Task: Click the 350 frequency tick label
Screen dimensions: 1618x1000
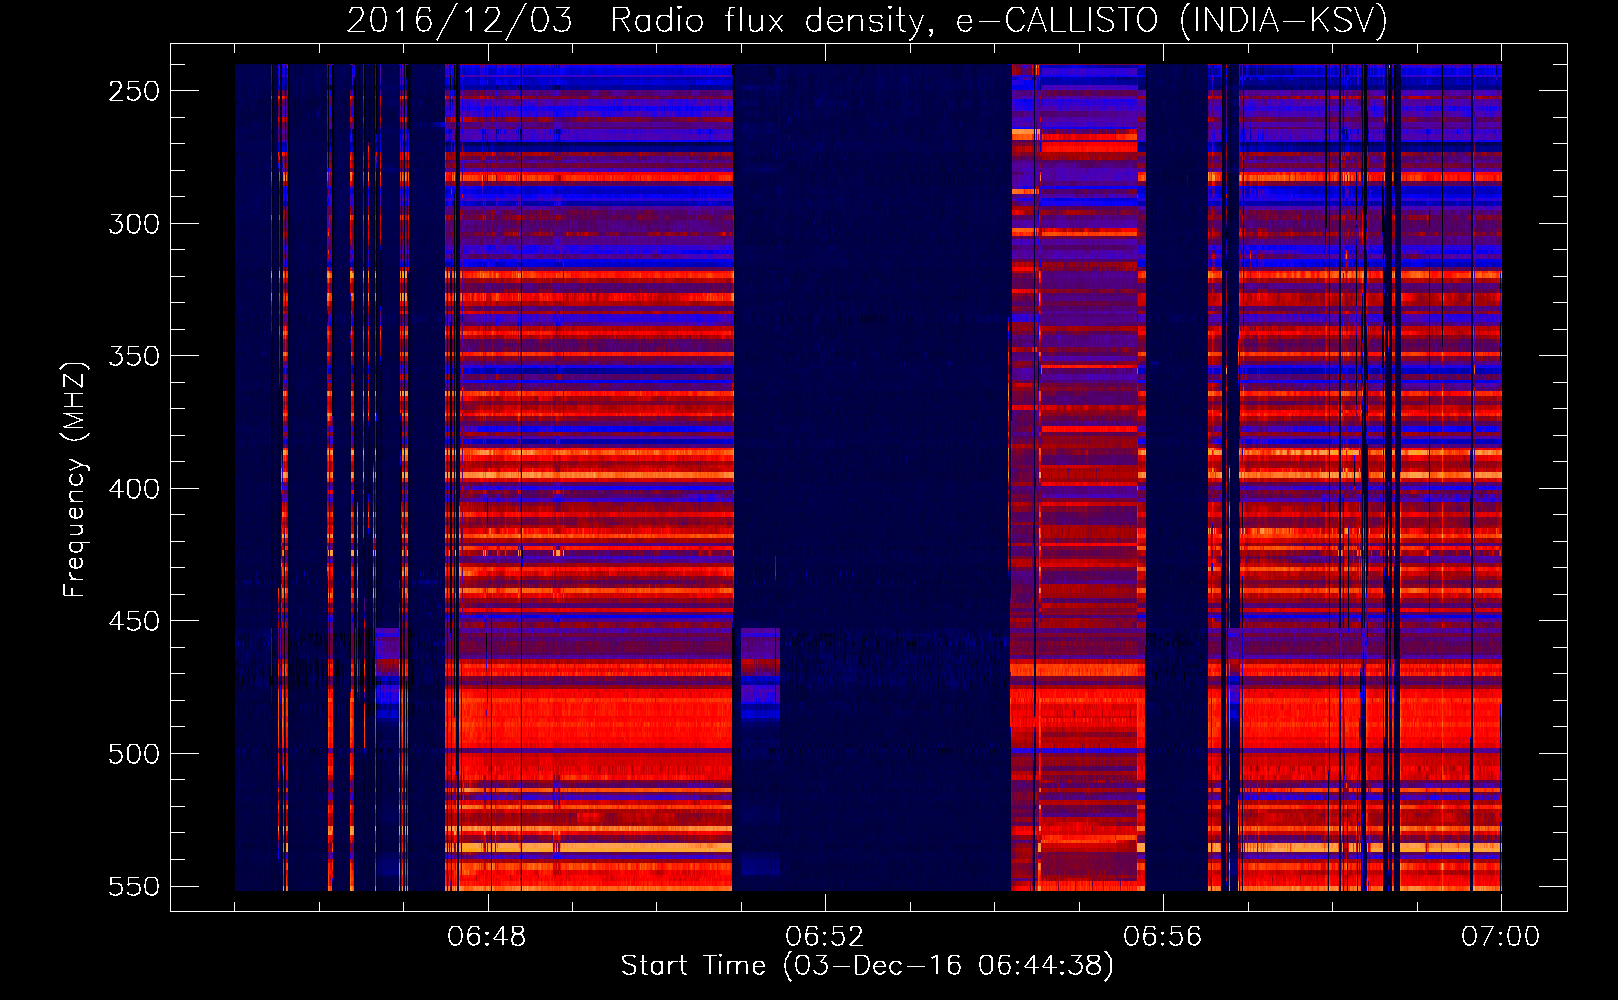Action: [134, 356]
